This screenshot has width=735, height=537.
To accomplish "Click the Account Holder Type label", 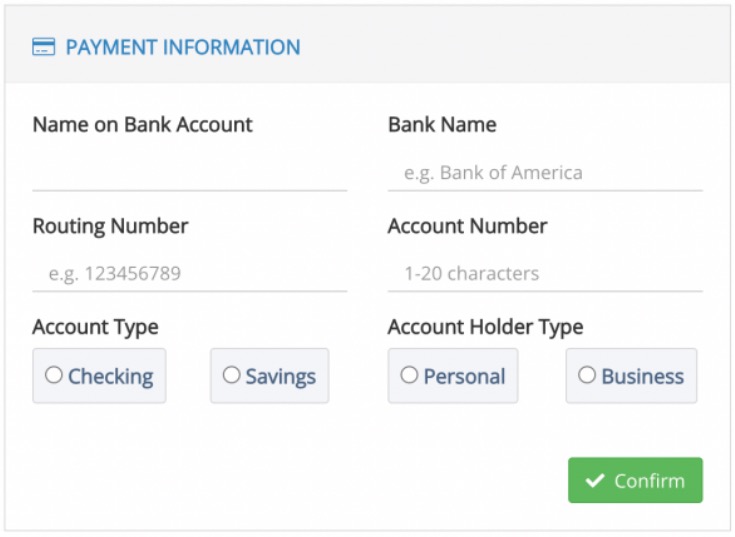I will (x=485, y=327).
